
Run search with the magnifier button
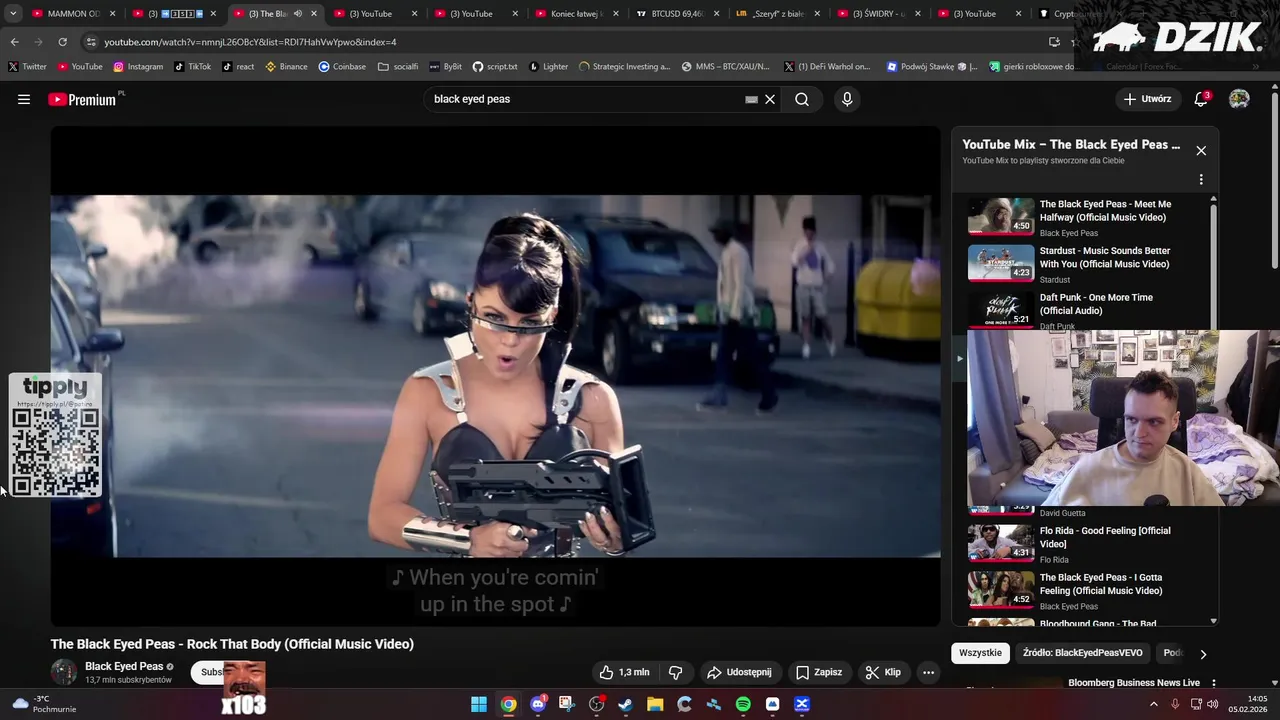(x=802, y=99)
